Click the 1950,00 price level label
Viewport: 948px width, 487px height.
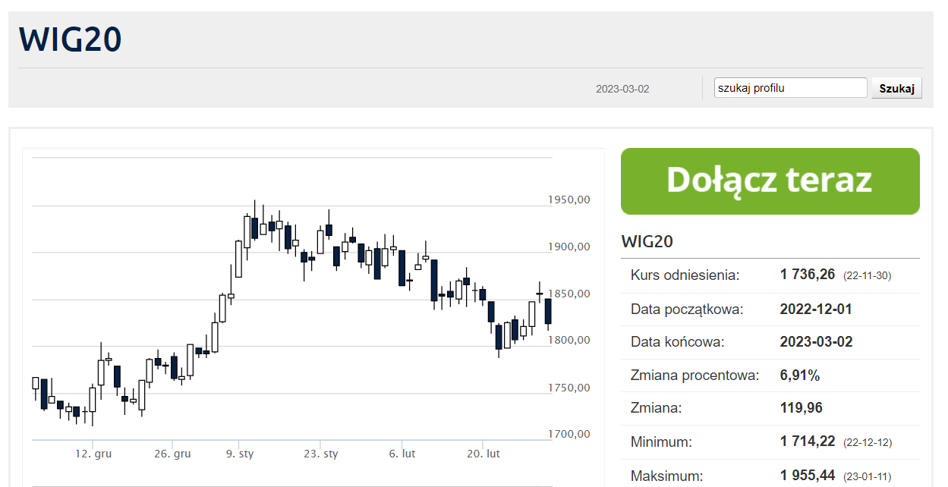[x=569, y=199]
